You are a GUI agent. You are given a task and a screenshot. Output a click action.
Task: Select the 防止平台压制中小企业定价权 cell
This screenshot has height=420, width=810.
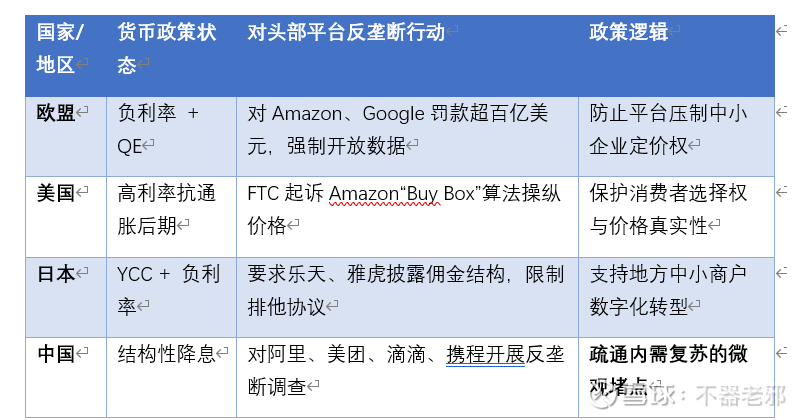[668, 130]
